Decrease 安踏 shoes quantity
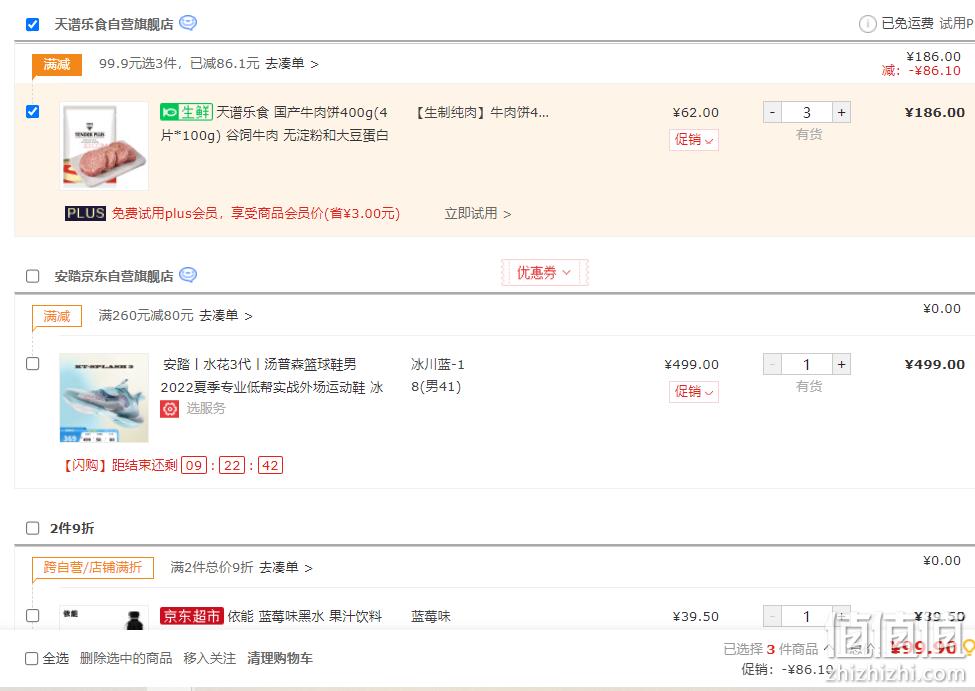The height and width of the screenshot is (691, 975). (772, 364)
